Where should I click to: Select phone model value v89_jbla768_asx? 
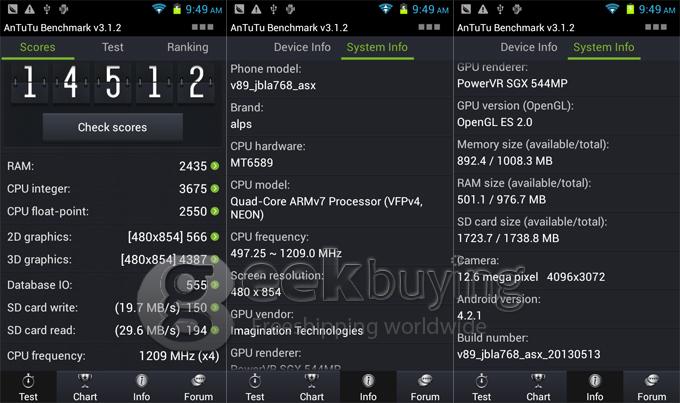tap(273, 85)
